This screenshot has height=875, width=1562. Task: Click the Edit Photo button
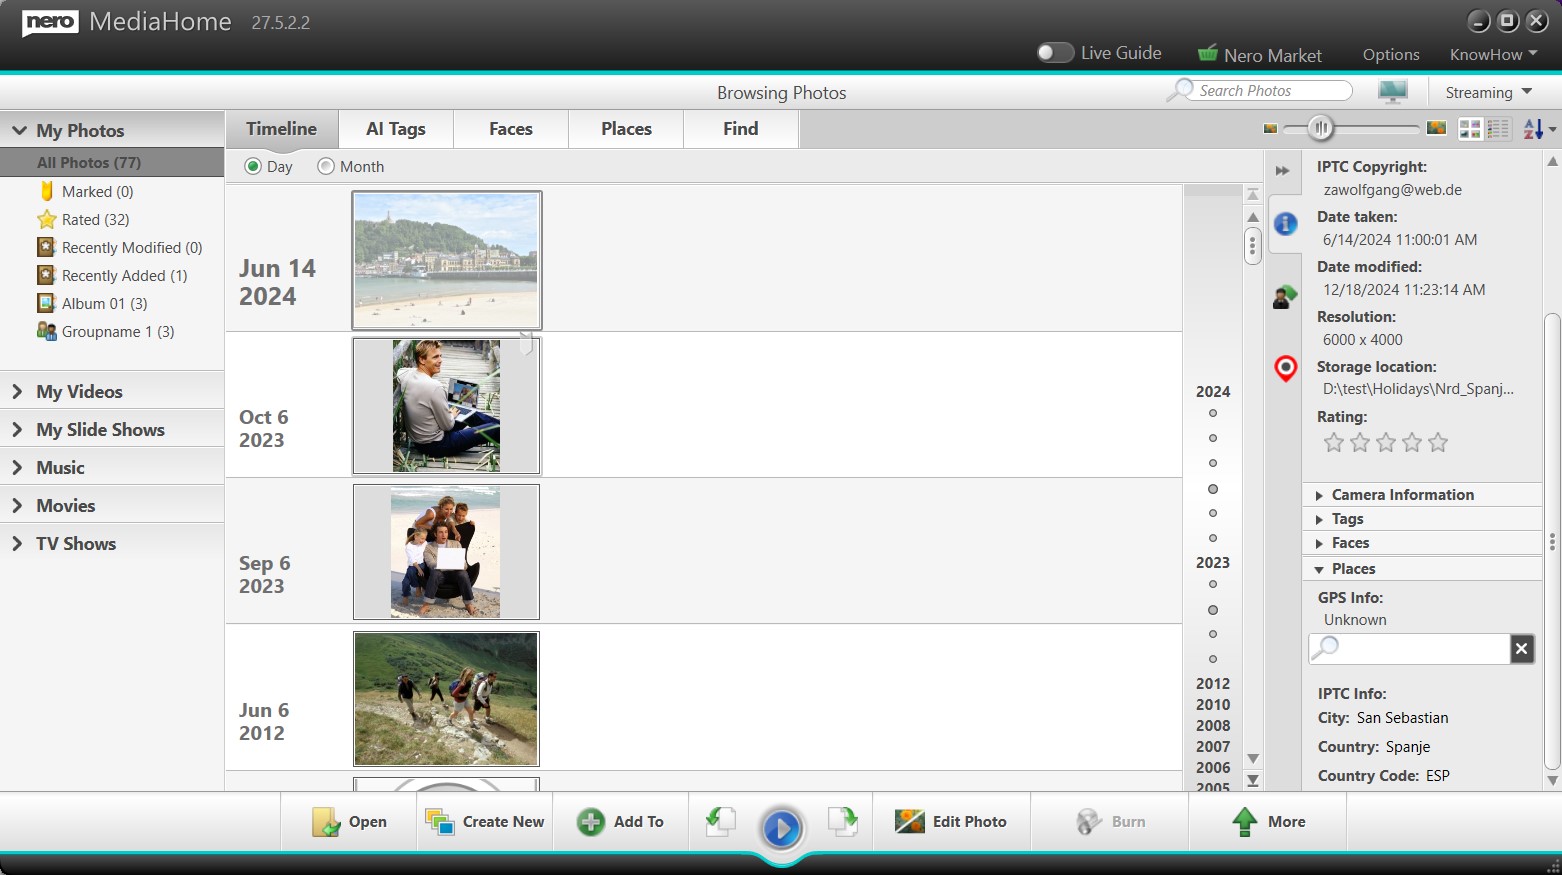pyautogui.click(x=951, y=822)
